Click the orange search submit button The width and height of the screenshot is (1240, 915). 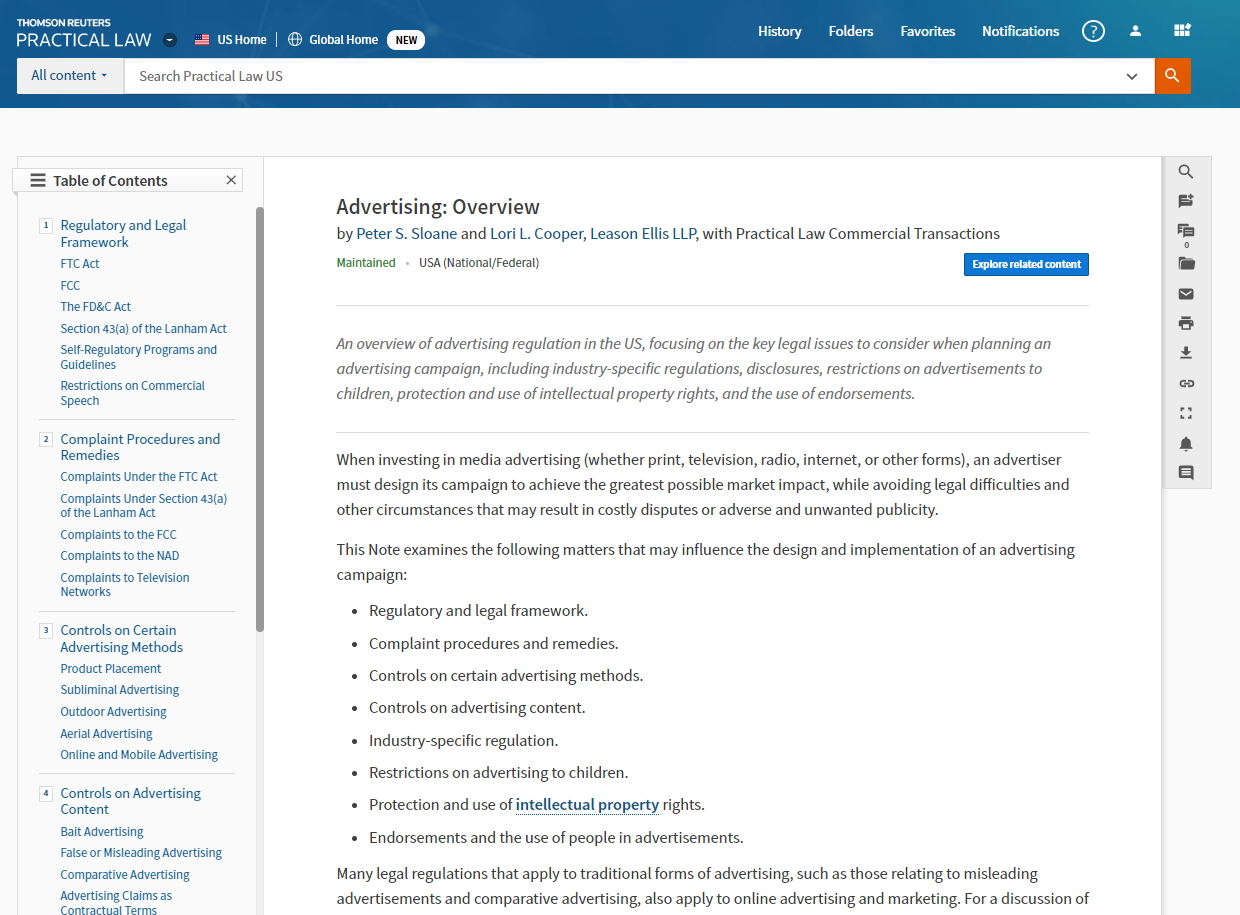pyautogui.click(x=1172, y=76)
